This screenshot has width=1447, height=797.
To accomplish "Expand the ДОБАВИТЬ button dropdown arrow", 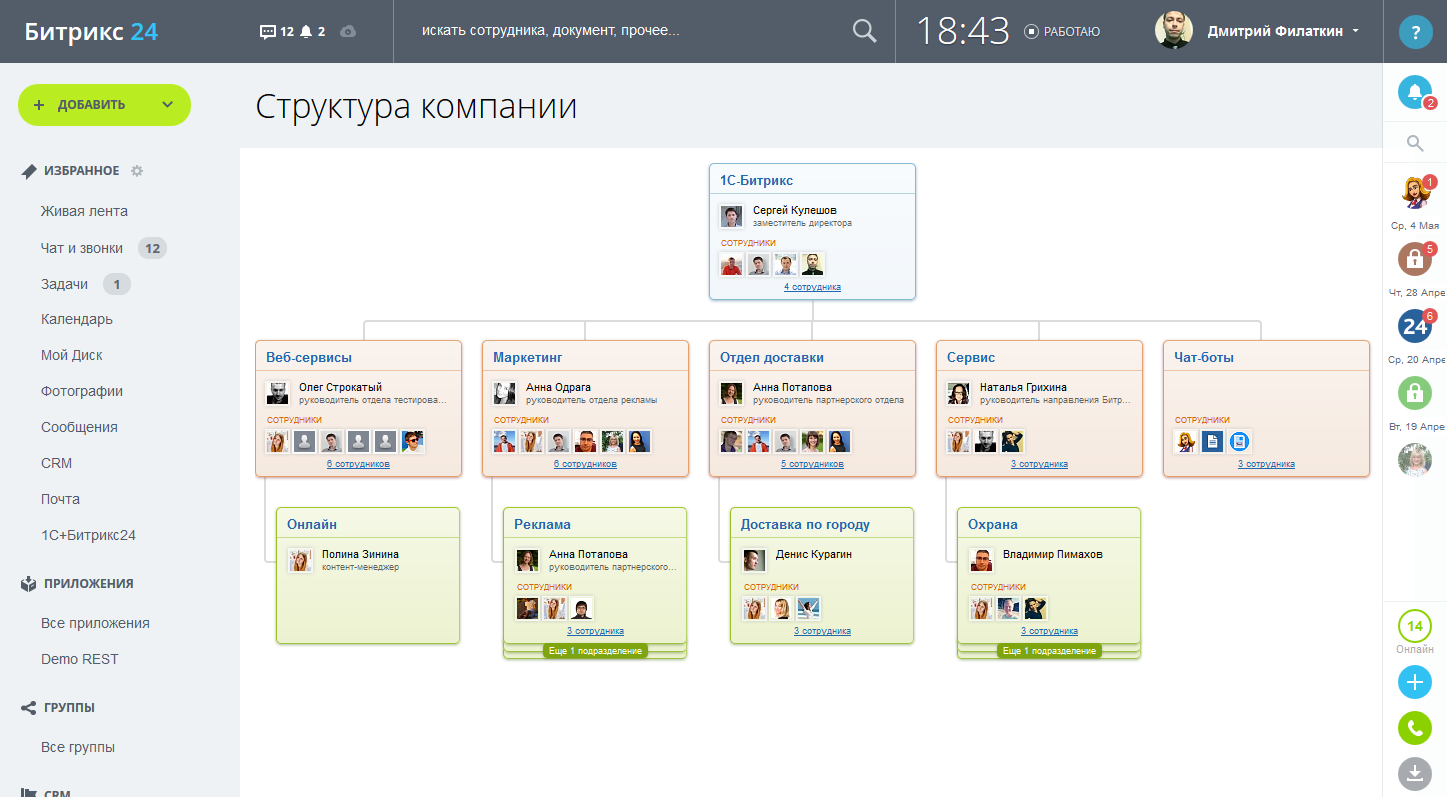I will click(x=167, y=105).
